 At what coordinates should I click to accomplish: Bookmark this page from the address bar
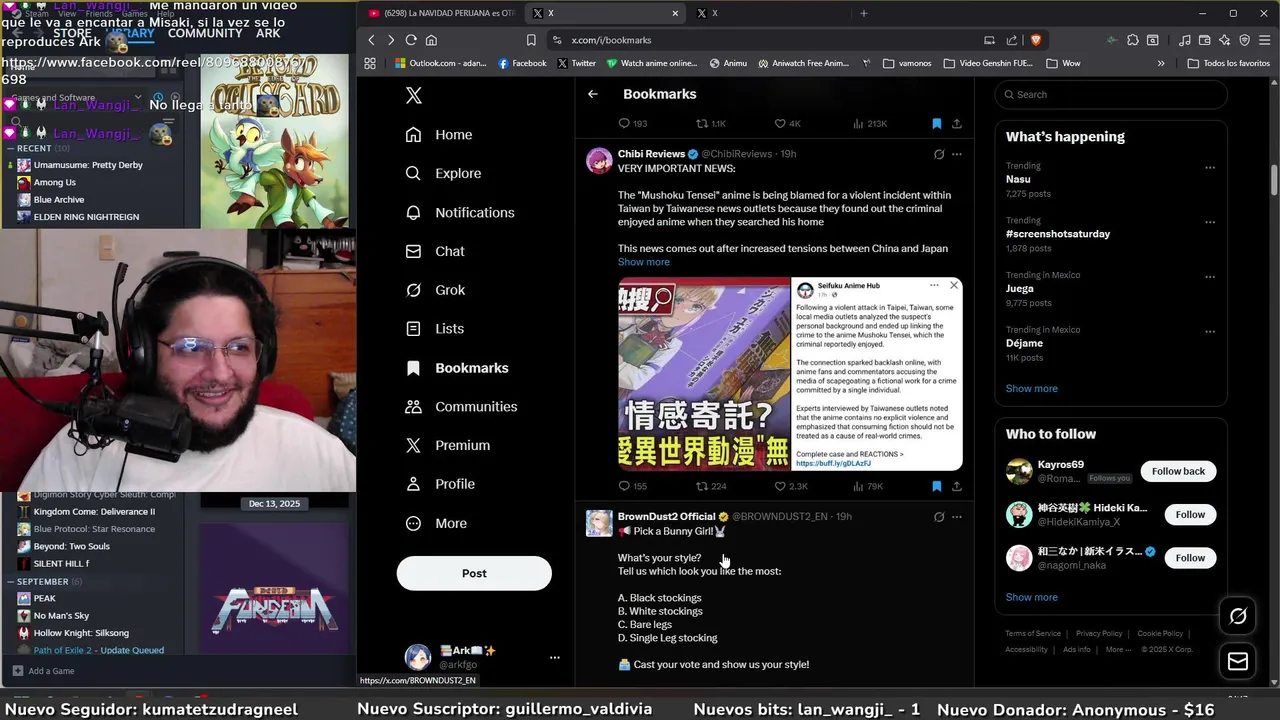531,40
